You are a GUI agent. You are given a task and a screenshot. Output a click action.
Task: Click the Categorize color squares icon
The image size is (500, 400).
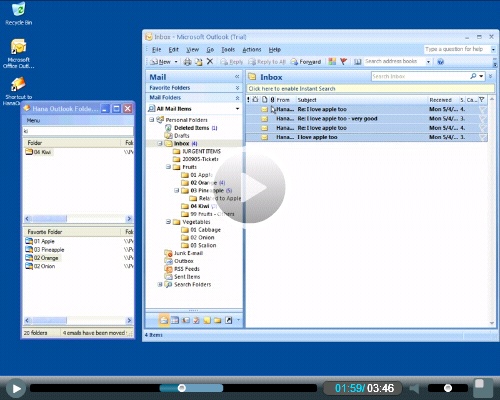click(x=332, y=61)
